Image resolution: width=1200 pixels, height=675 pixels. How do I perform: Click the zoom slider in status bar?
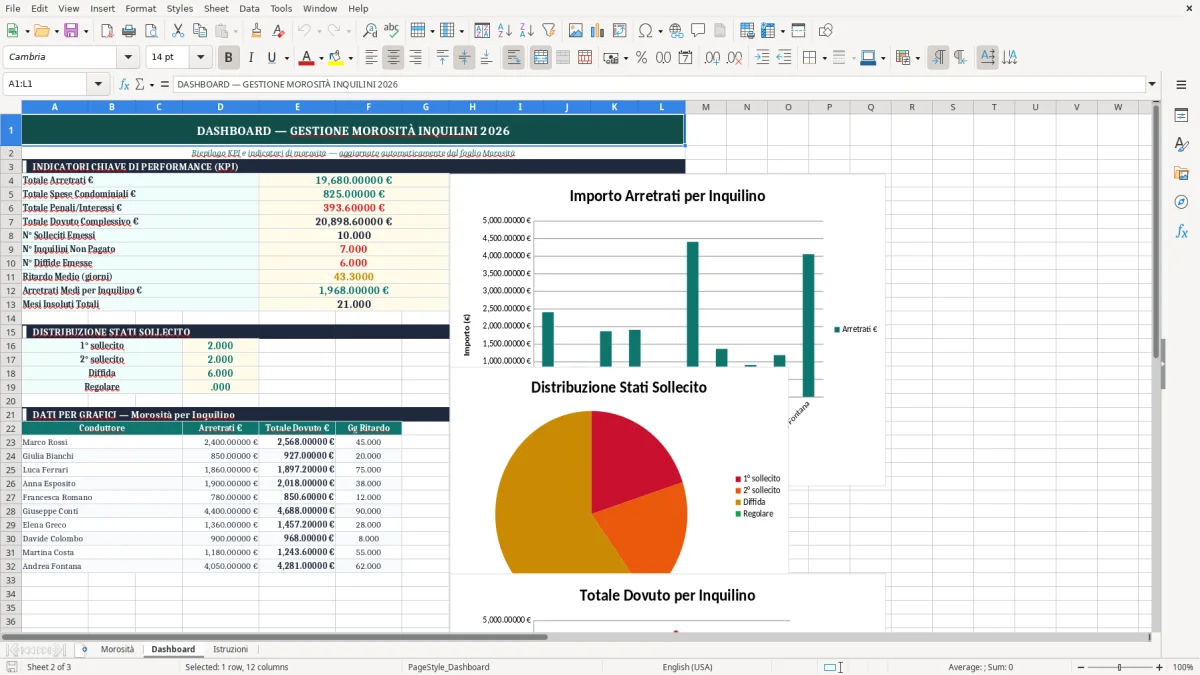click(x=1118, y=667)
